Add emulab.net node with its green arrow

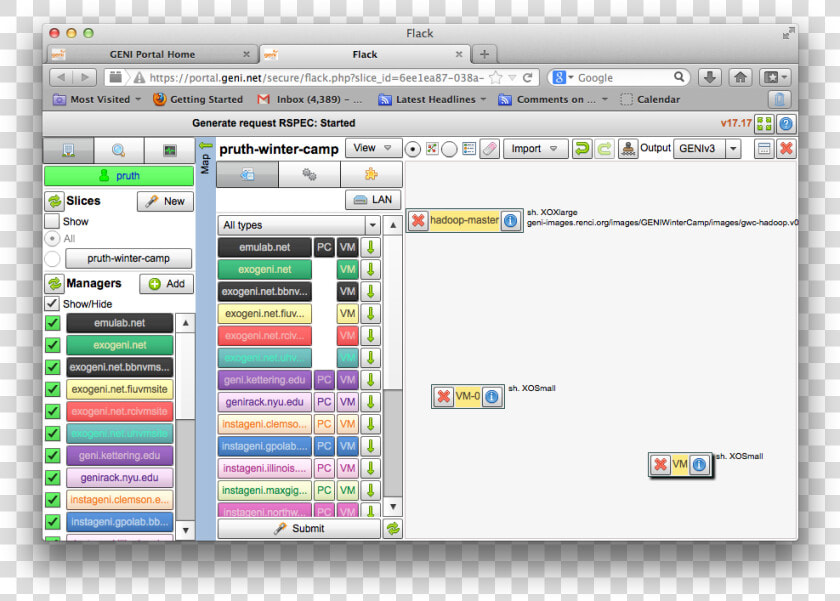370,247
